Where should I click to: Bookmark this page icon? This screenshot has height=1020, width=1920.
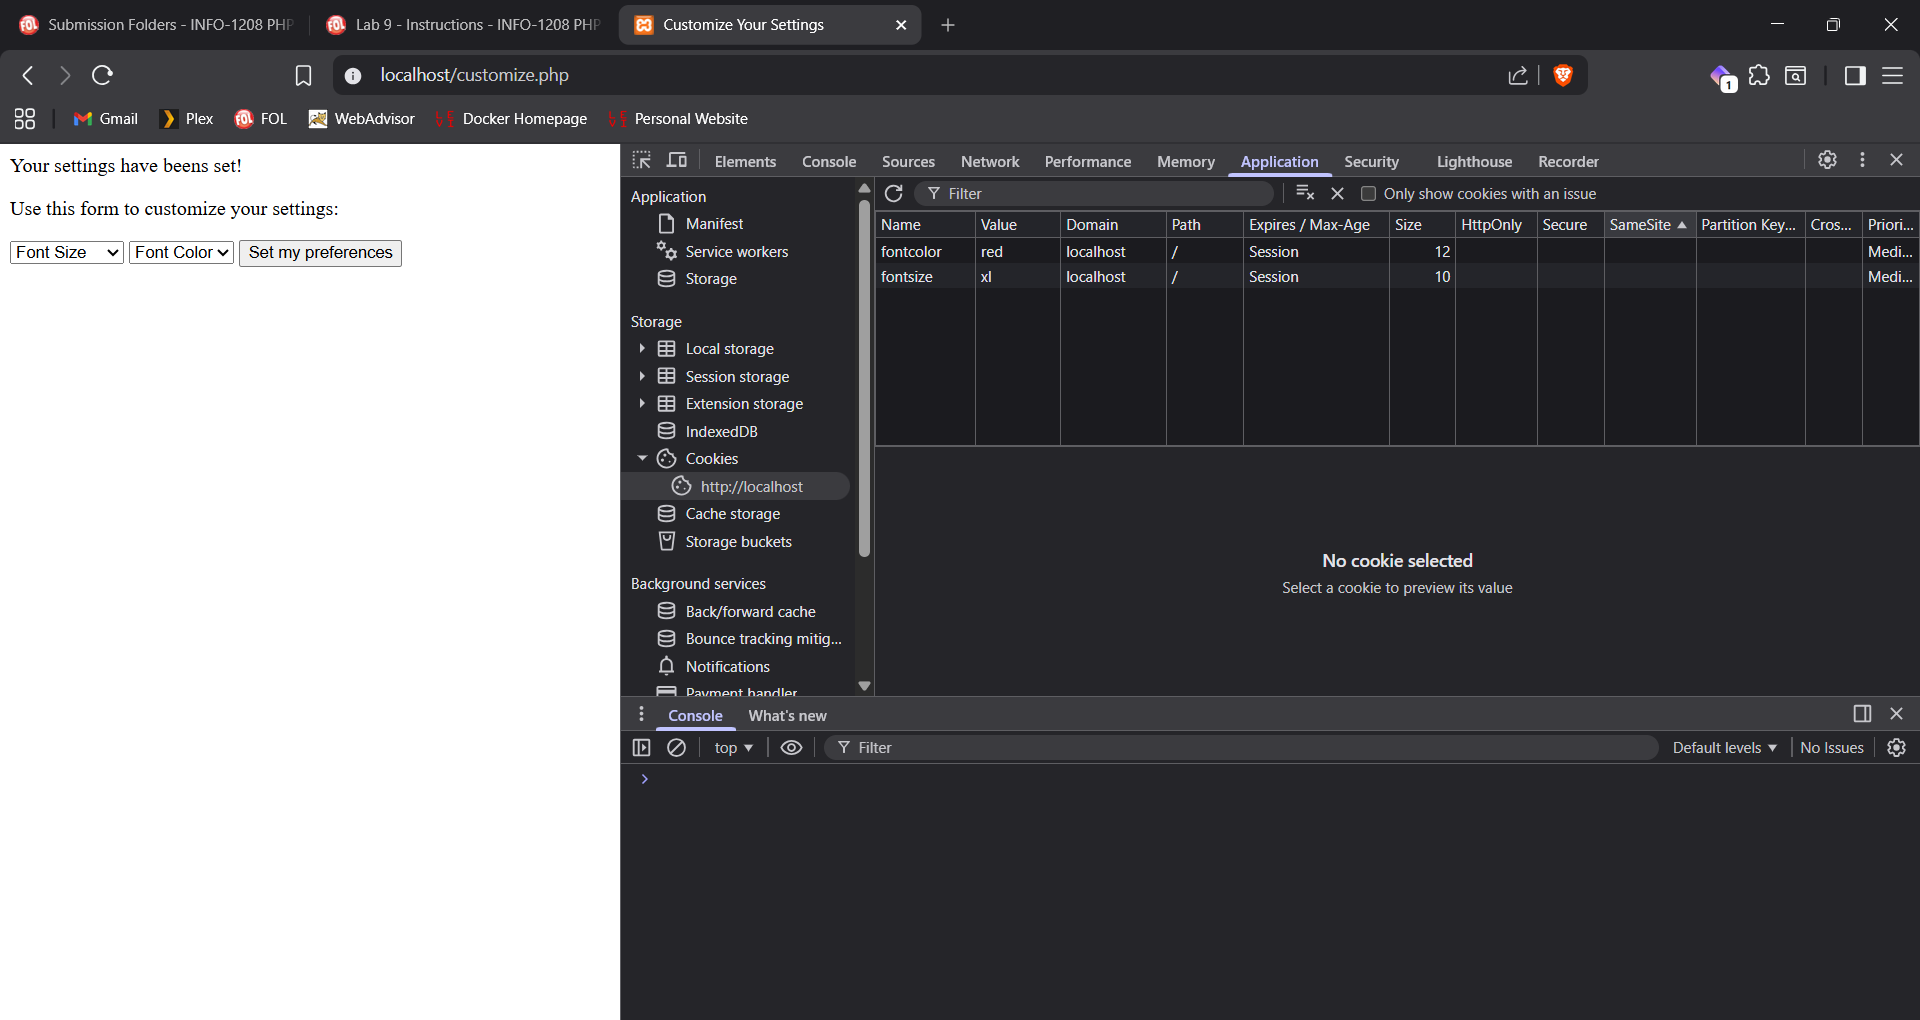303,75
